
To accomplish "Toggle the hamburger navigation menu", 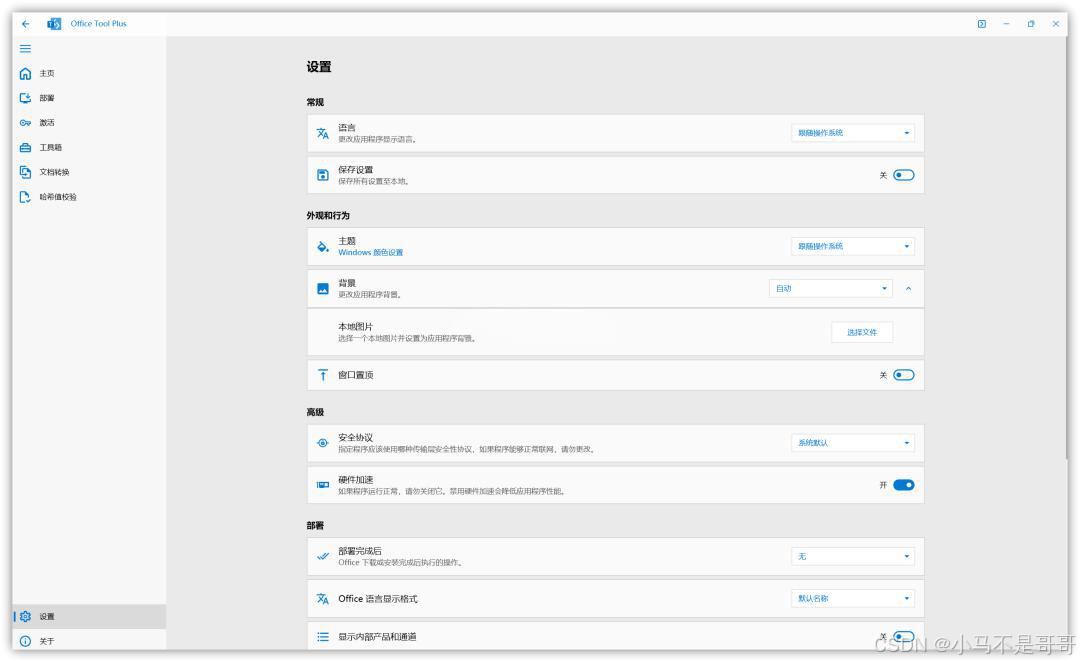I will [25, 48].
